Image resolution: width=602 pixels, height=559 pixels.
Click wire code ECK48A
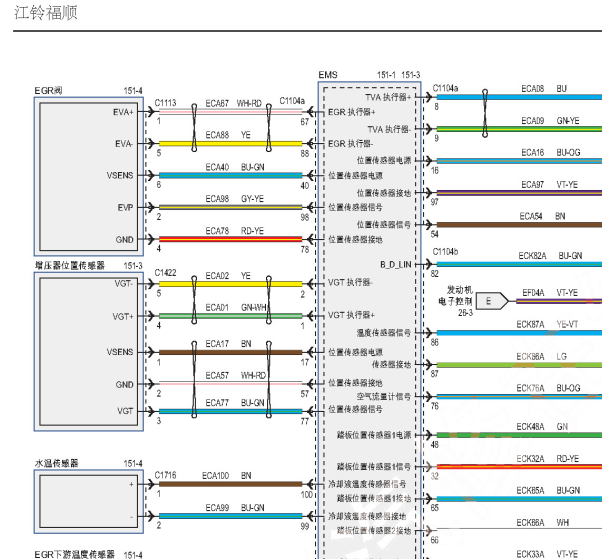(530, 427)
